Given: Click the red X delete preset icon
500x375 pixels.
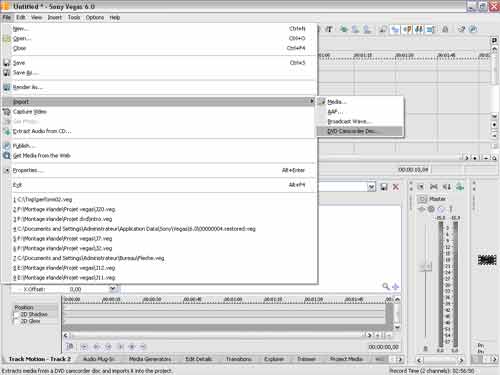Looking at the screenshot, I should click(396, 187).
